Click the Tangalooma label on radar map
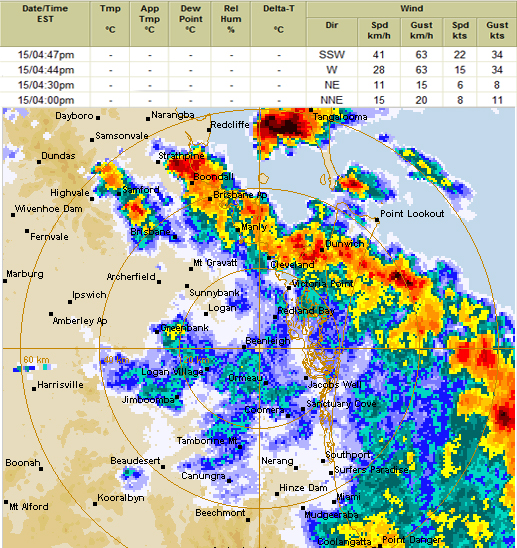 click(340, 117)
